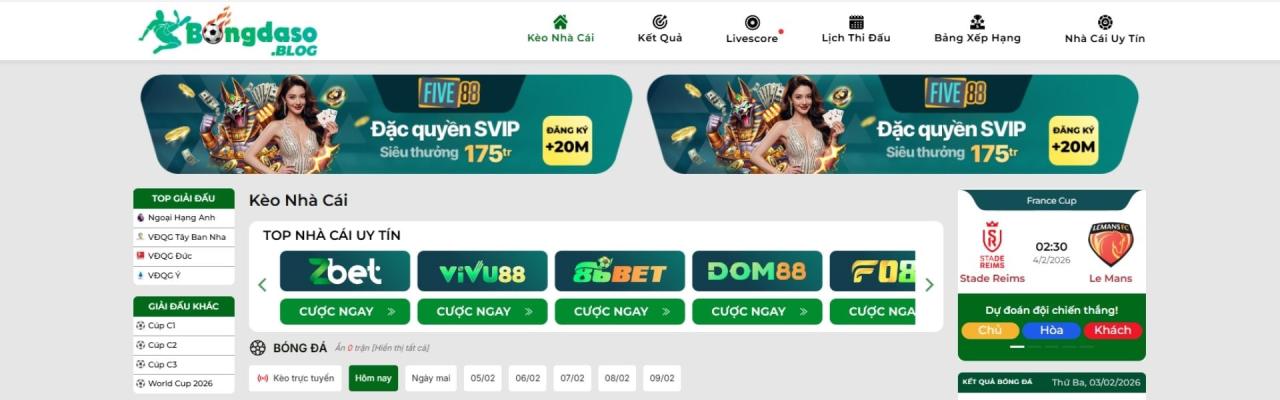Vote Chủ for home team win
This screenshot has width=1280, height=400.
coord(990,330)
